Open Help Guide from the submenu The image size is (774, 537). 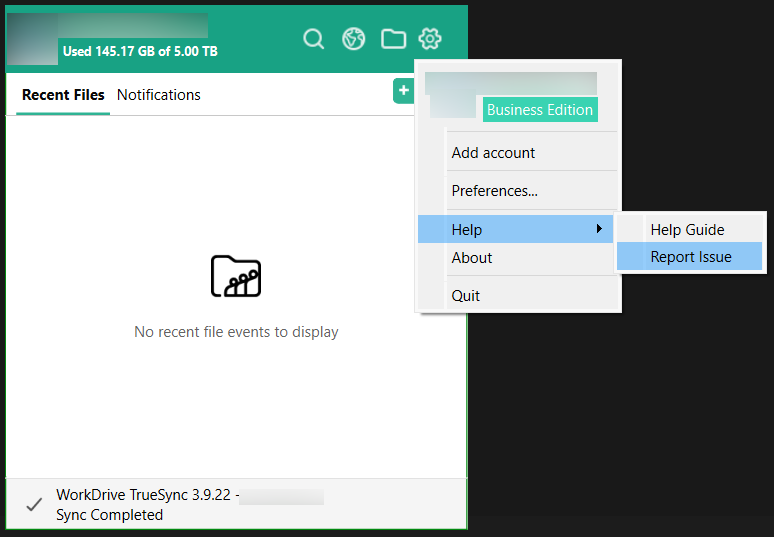(690, 229)
